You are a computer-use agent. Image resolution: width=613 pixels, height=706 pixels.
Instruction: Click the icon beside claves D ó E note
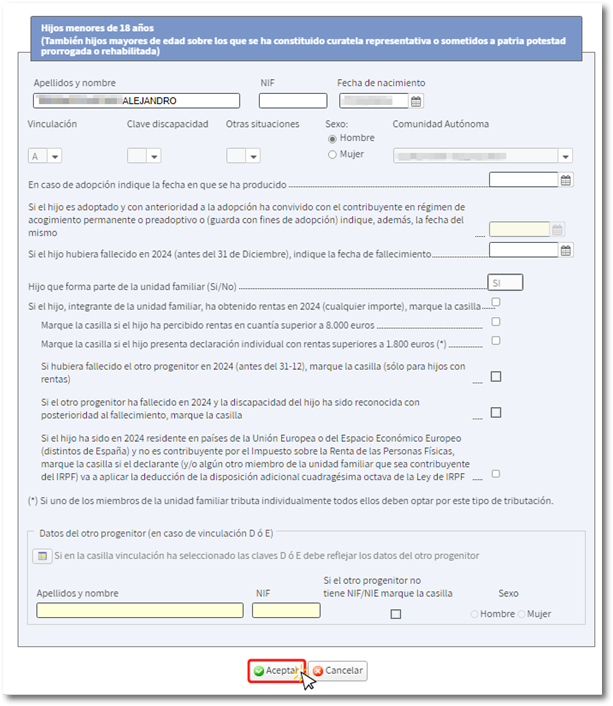[x=42, y=556]
